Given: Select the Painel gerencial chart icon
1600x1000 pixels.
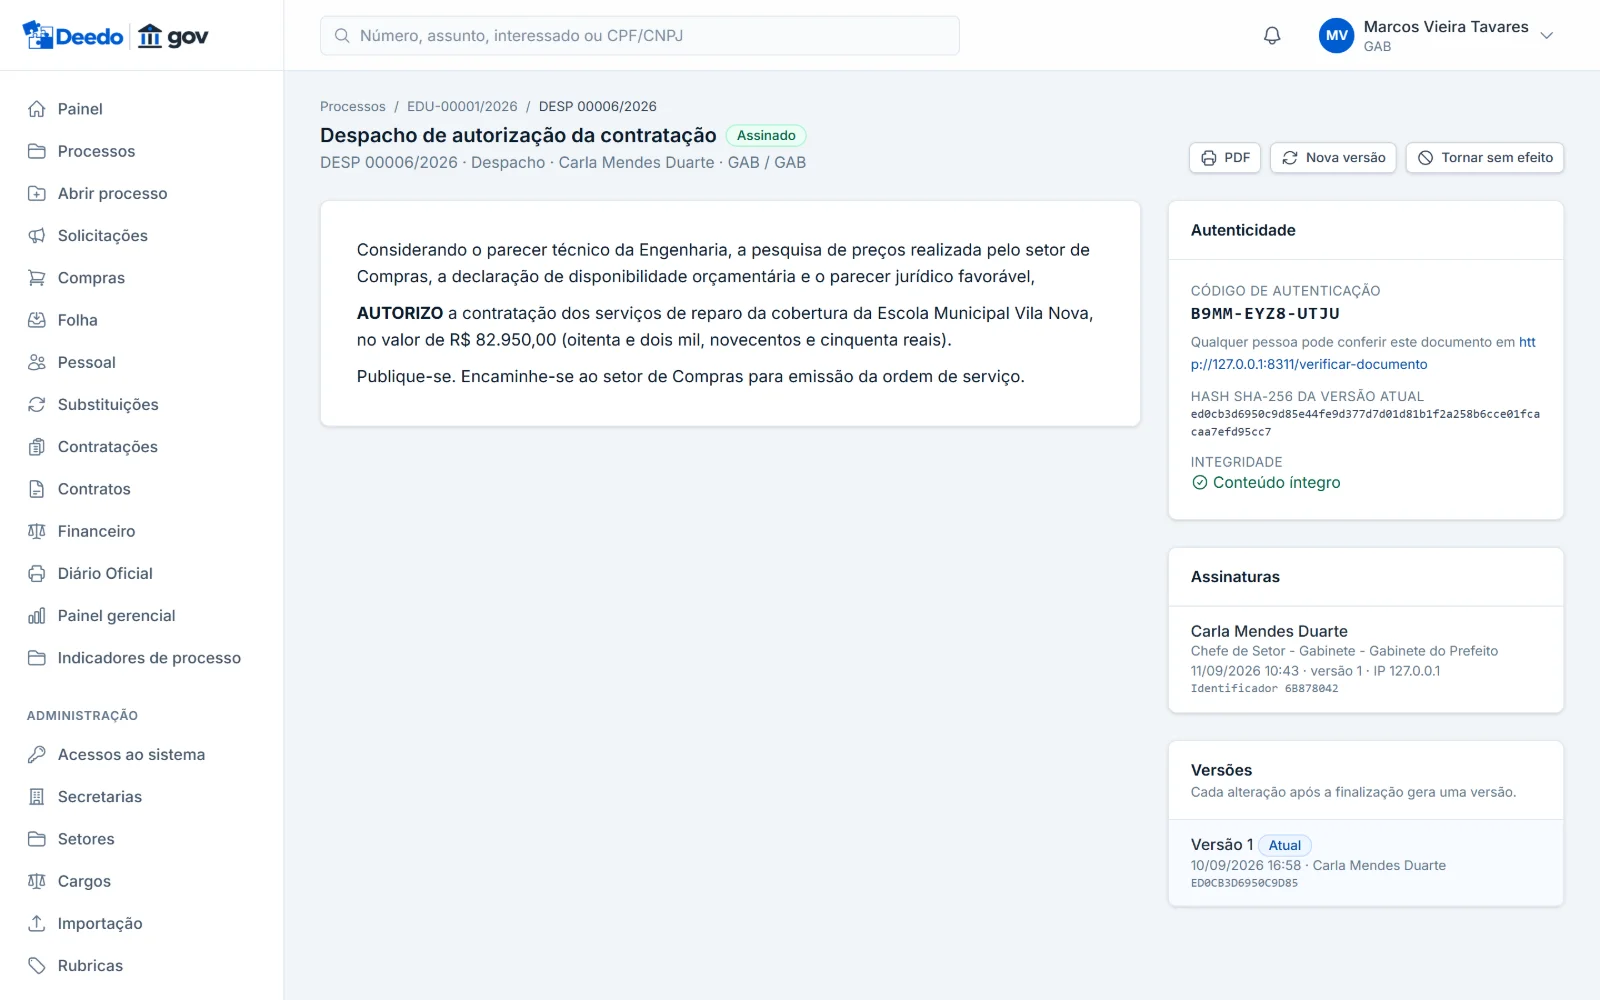Looking at the screenshot, I should [x=37, y=616].
